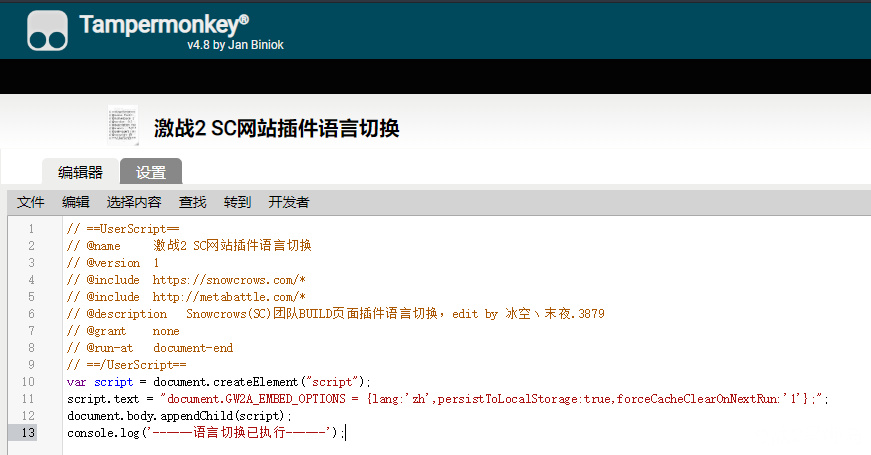Click line number 1 in the gutter
The width and height of the screenshot is (871, 455).
(31, 229)
